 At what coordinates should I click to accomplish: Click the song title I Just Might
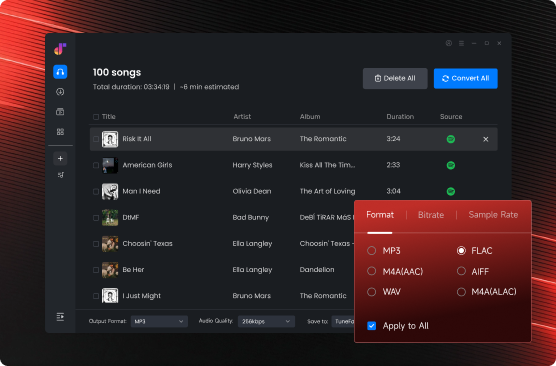(x=141, y=296)
